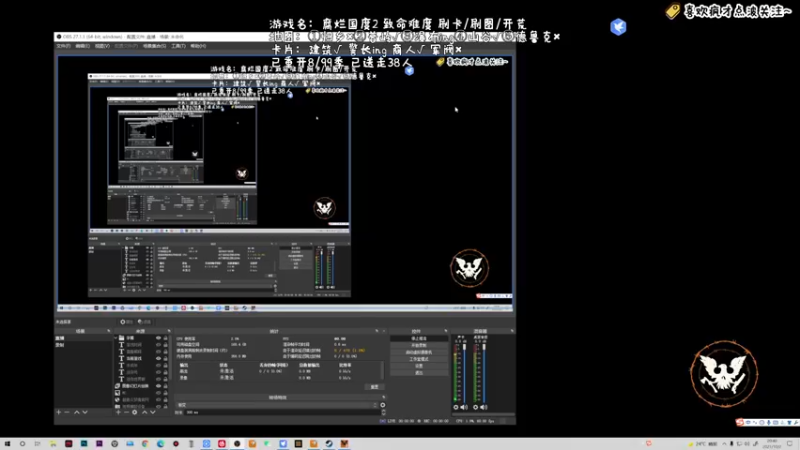800x450 pixels.
Task: Open Windows taskbar search
Action: click(x=22, y=444)
